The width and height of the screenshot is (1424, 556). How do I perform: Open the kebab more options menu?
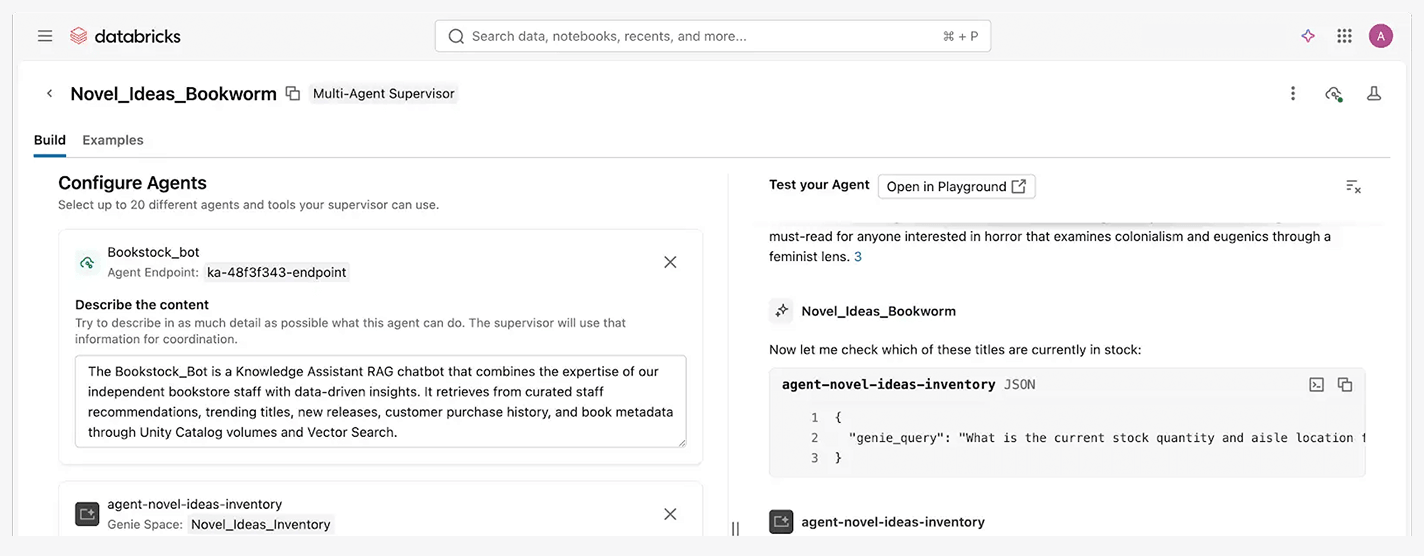pyautogui.click(x=1293, y=93)
